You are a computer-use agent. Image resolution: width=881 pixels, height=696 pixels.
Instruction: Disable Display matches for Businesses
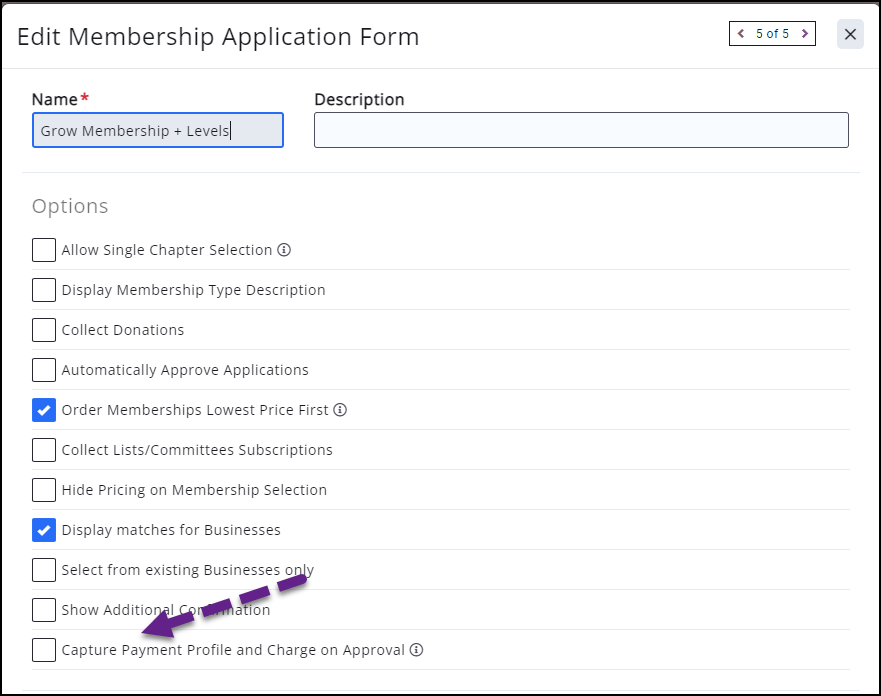(44, 530)
